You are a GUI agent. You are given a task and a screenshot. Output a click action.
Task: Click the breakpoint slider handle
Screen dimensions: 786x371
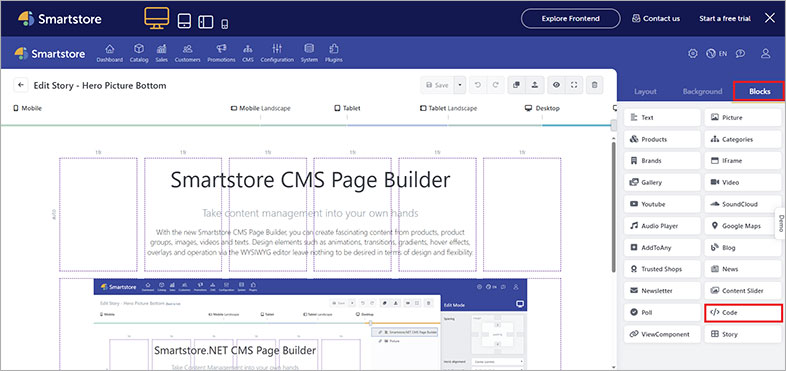tap(614, 125)
